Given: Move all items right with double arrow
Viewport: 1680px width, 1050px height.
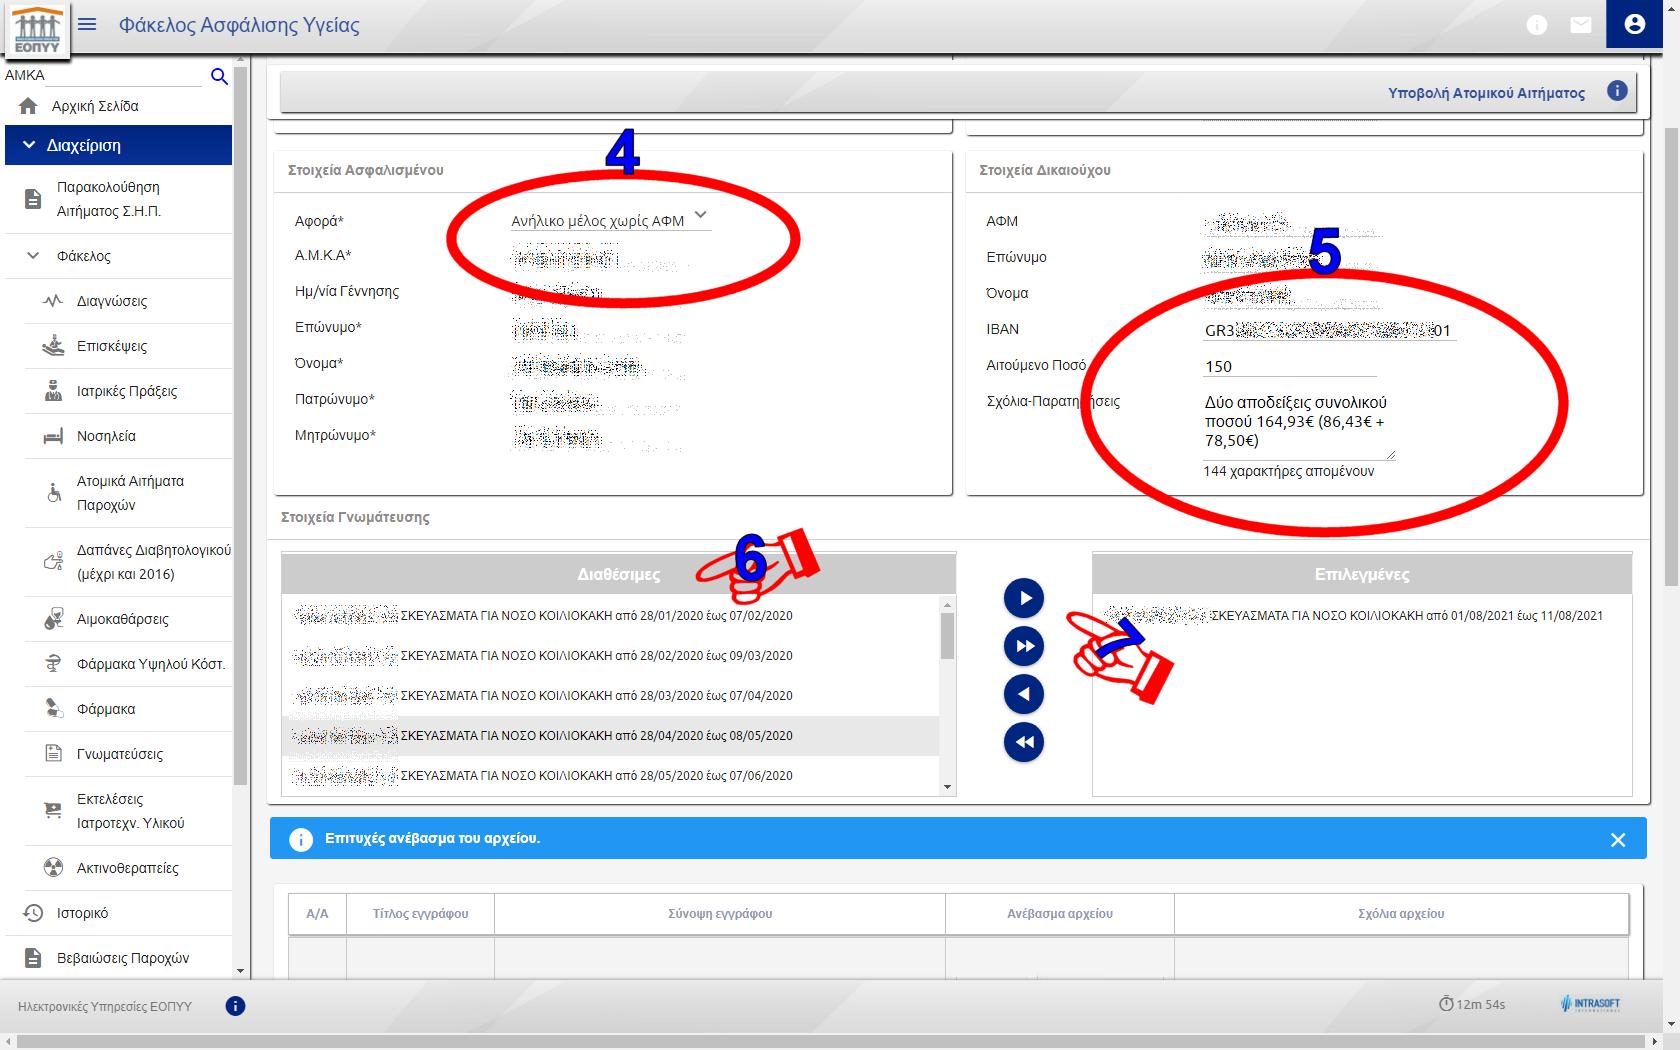Looking at the screenshot, I should coord(1023,646).
